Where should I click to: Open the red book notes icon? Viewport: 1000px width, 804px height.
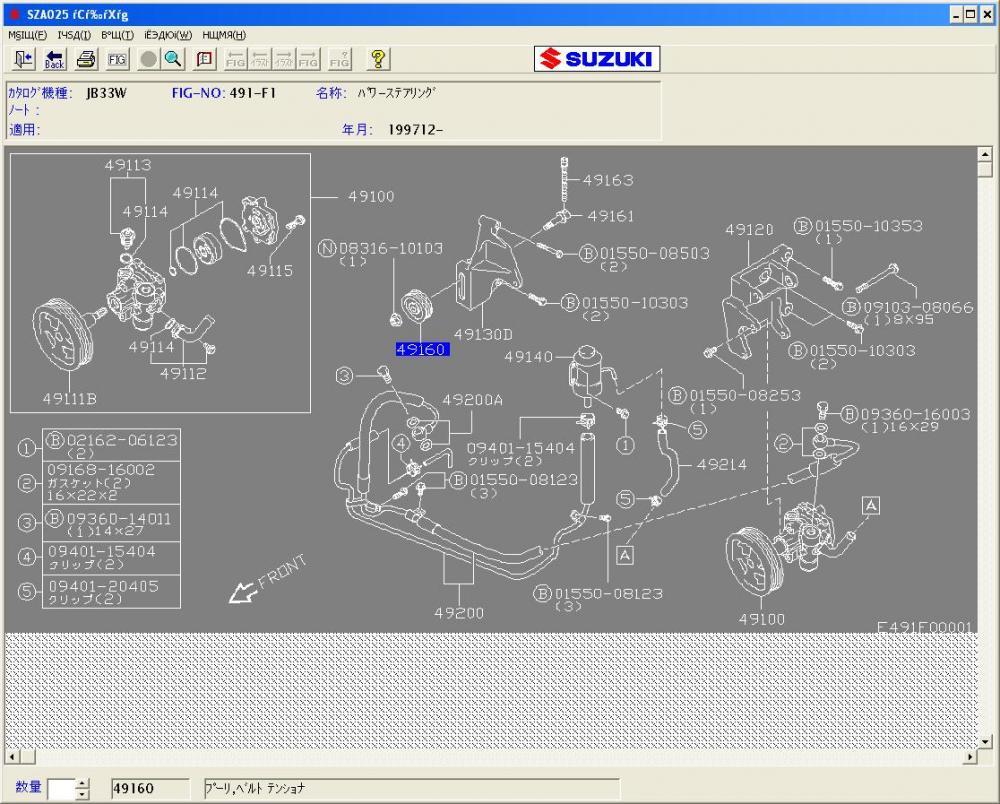204,59
